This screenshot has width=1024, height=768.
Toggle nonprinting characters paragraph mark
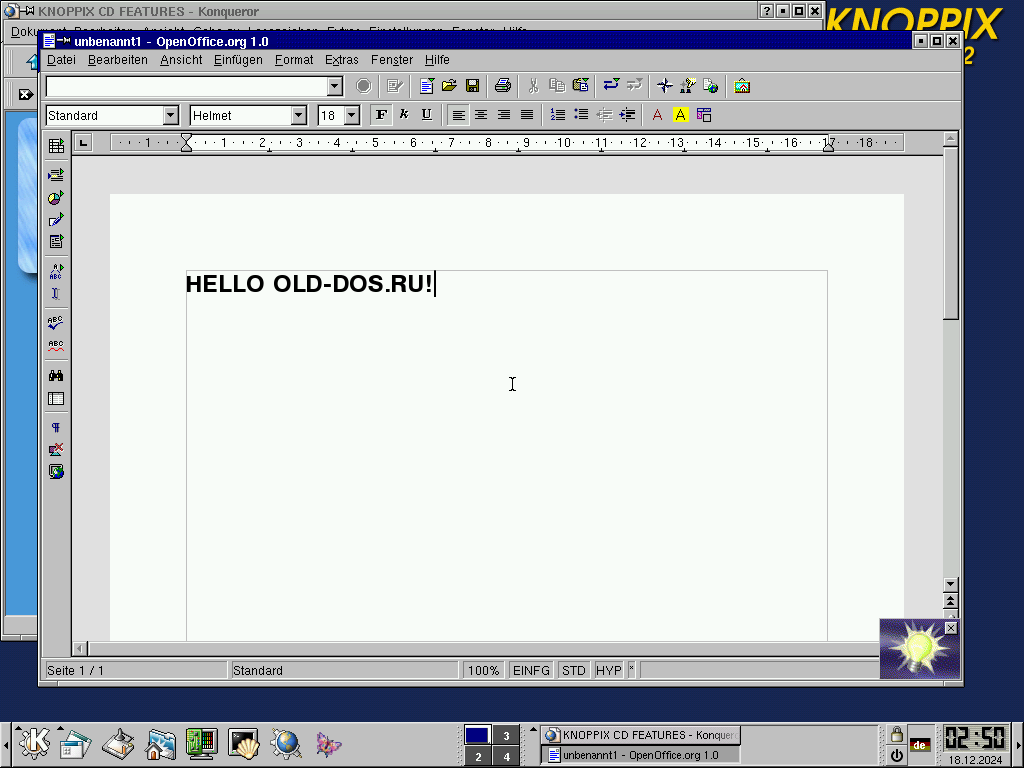coord(56,428)
